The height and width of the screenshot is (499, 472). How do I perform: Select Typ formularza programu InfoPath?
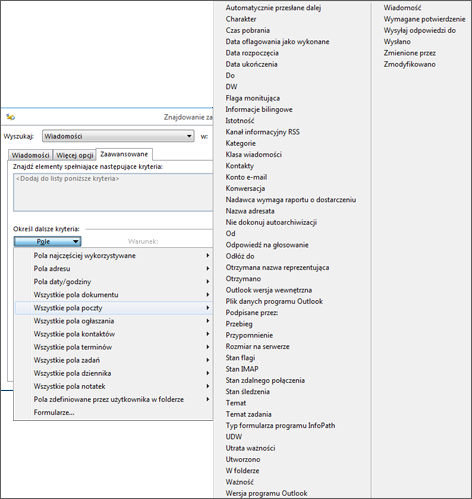280,426
